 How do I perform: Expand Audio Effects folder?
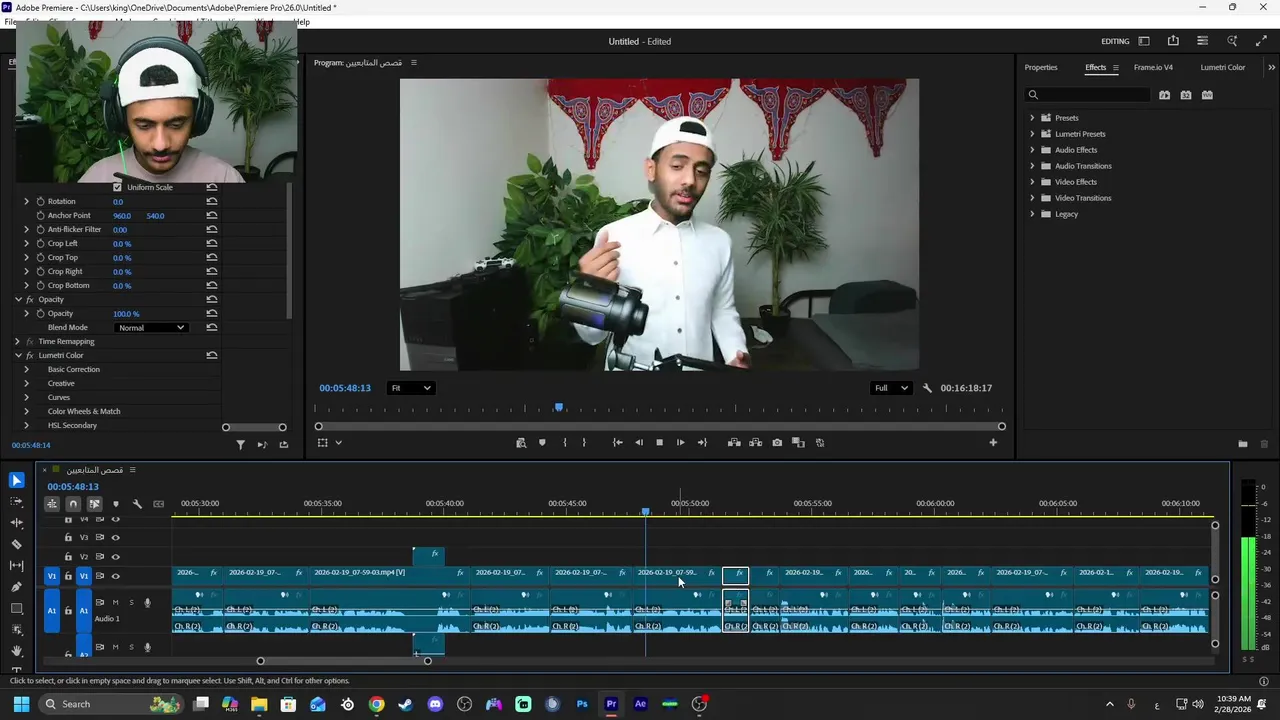click(x=1032, y=150)
